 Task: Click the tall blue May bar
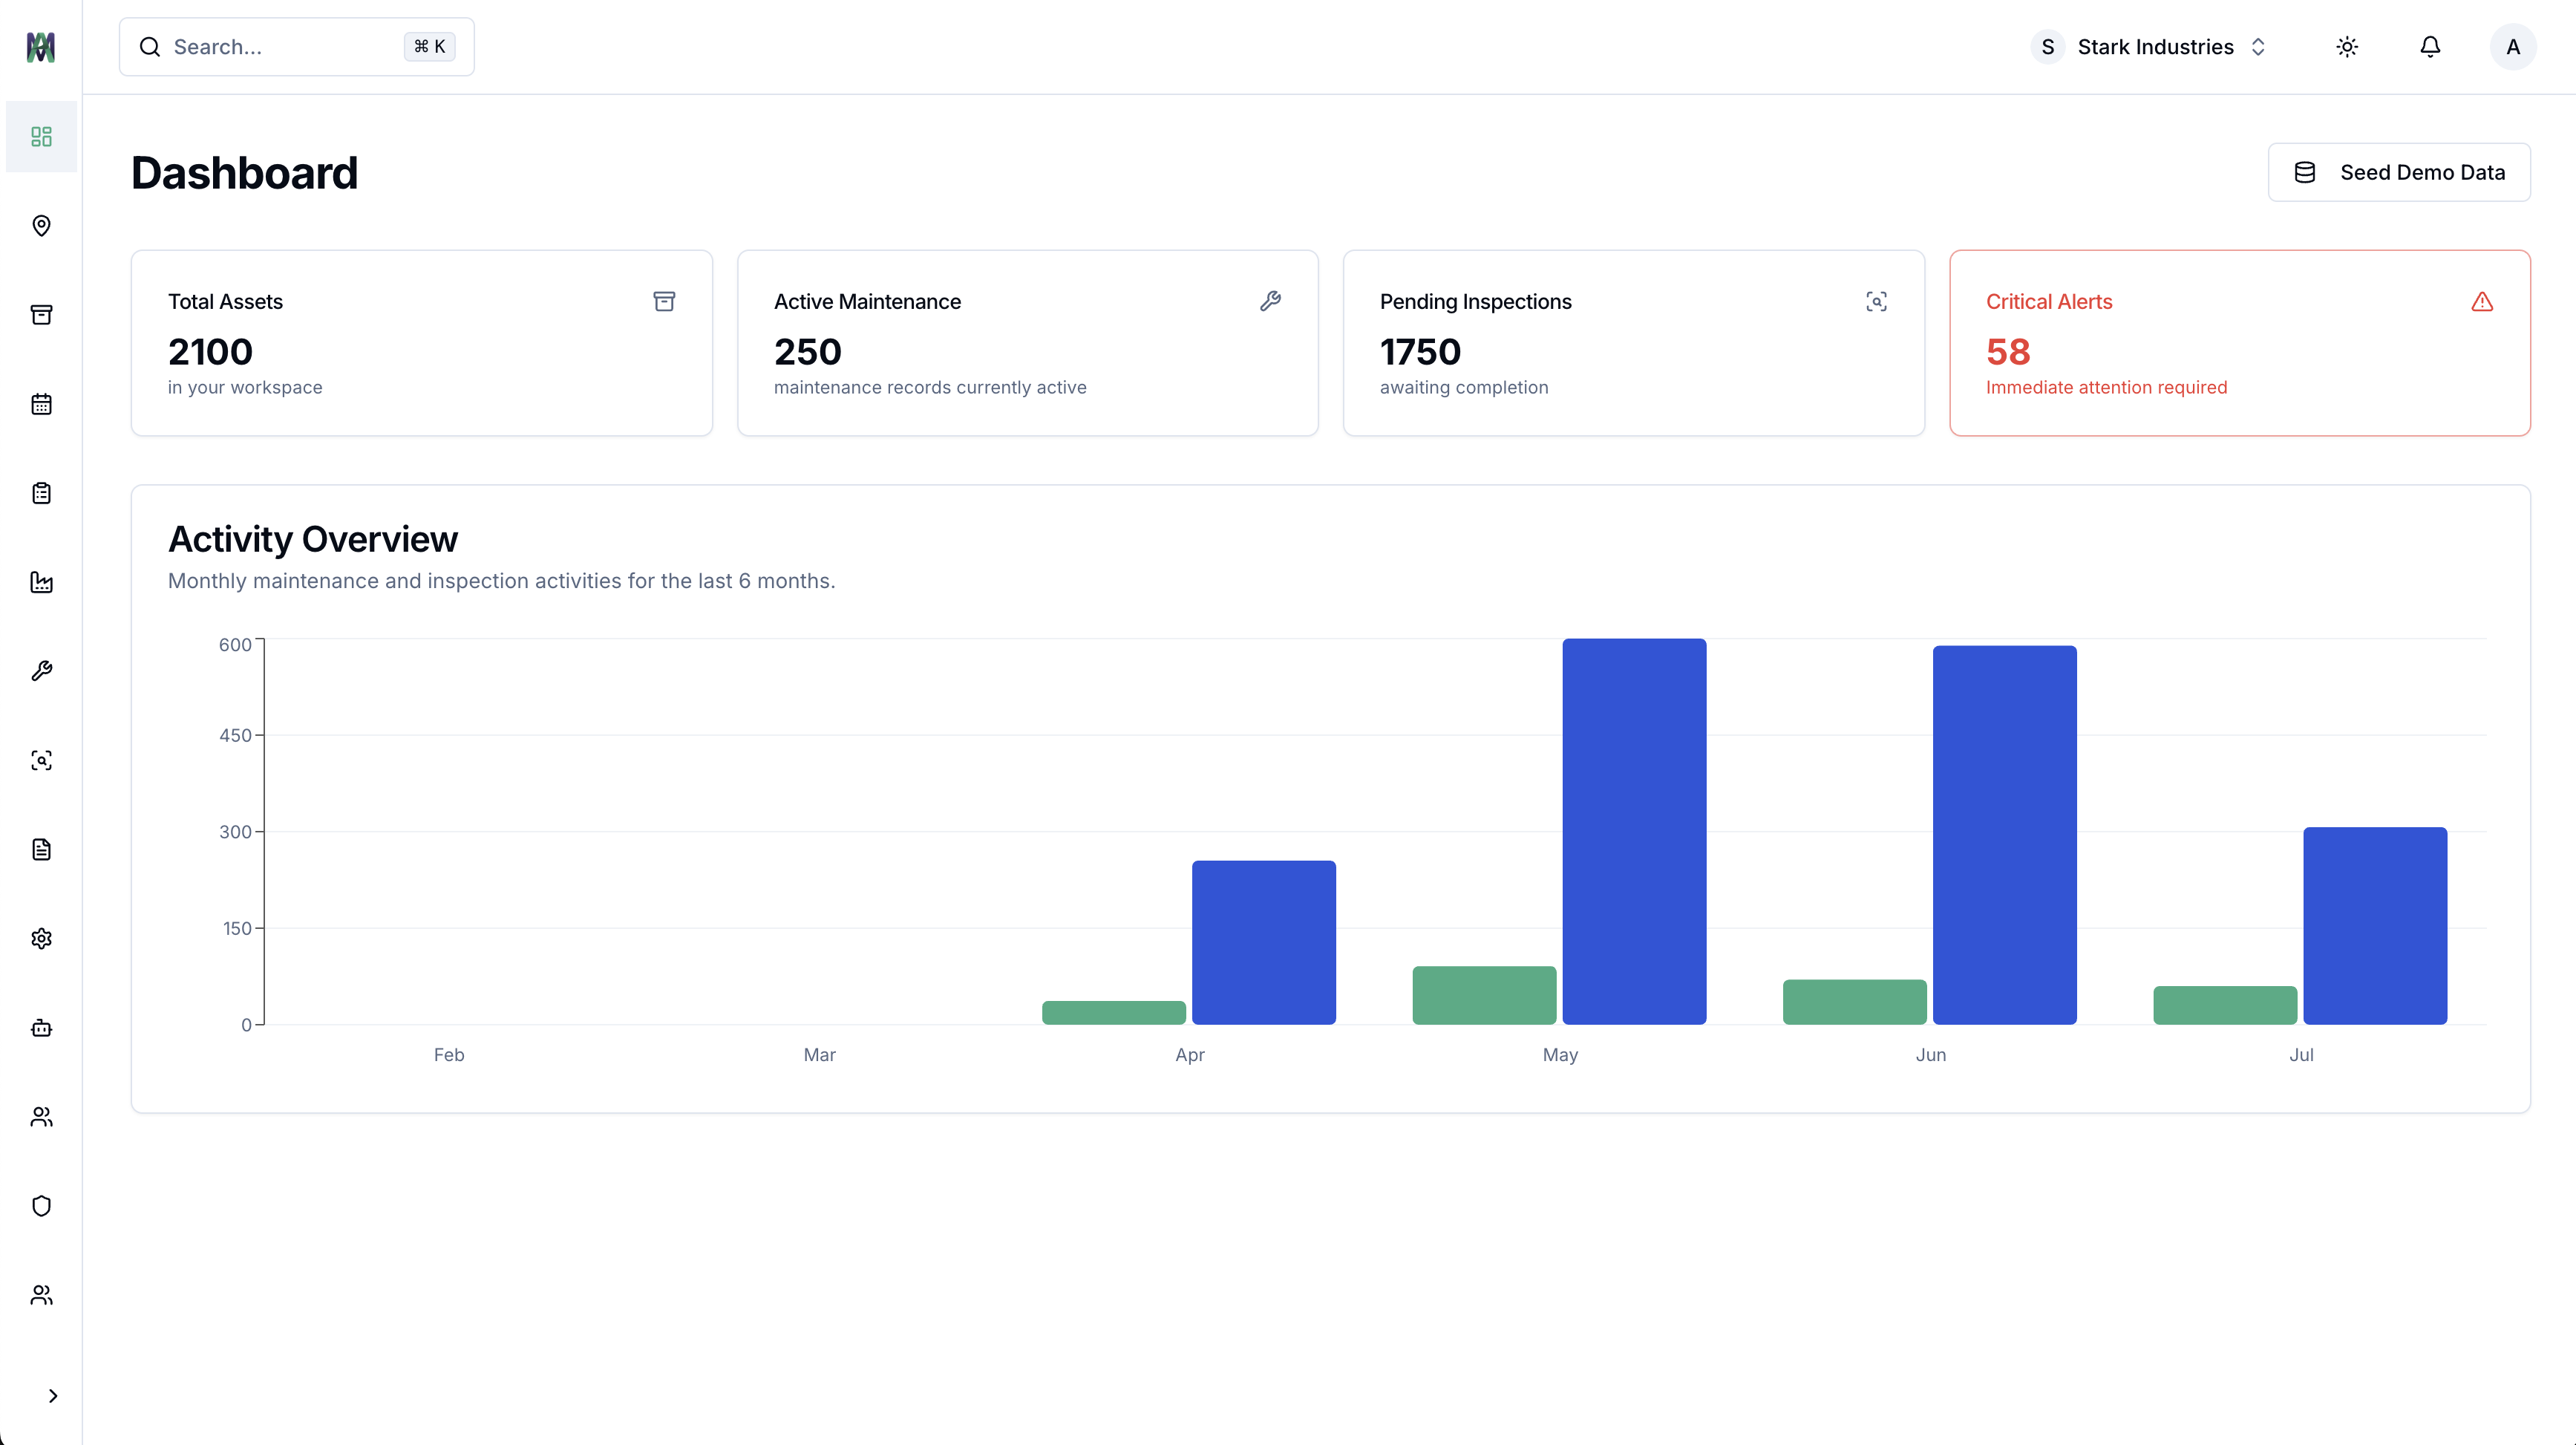(1634, 830)
